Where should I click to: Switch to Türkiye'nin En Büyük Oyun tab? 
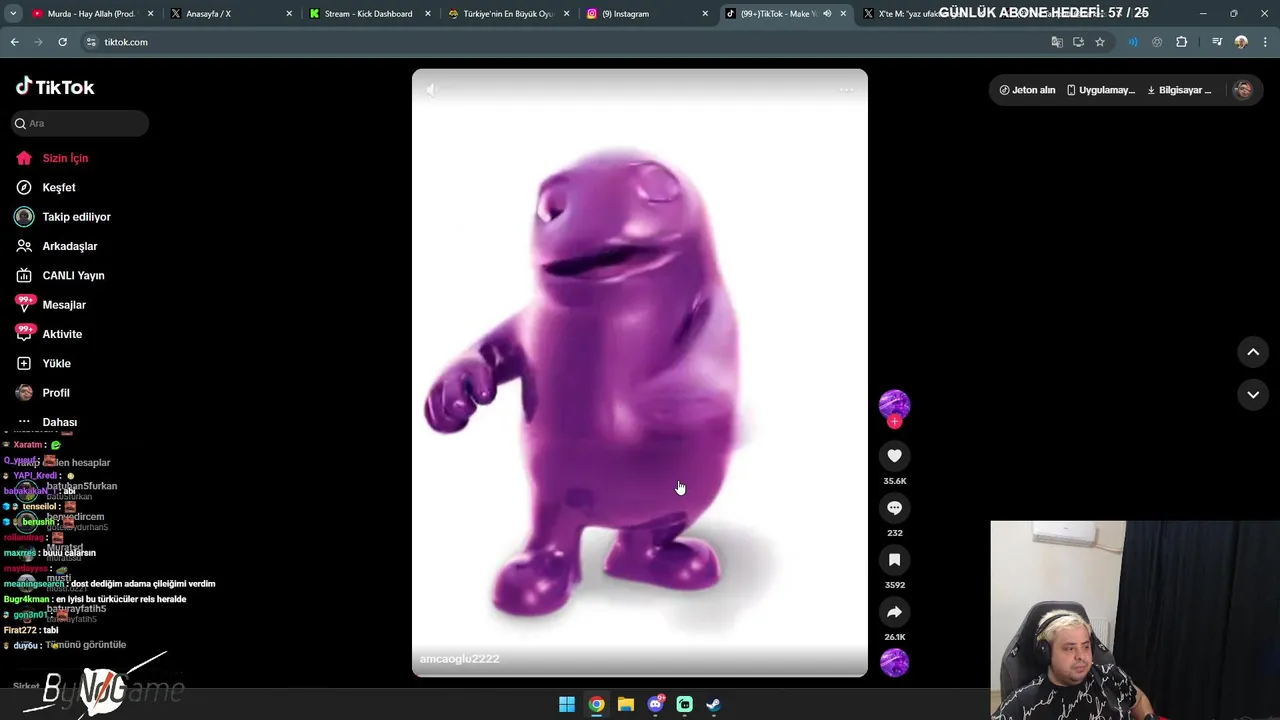pos(508,14)
